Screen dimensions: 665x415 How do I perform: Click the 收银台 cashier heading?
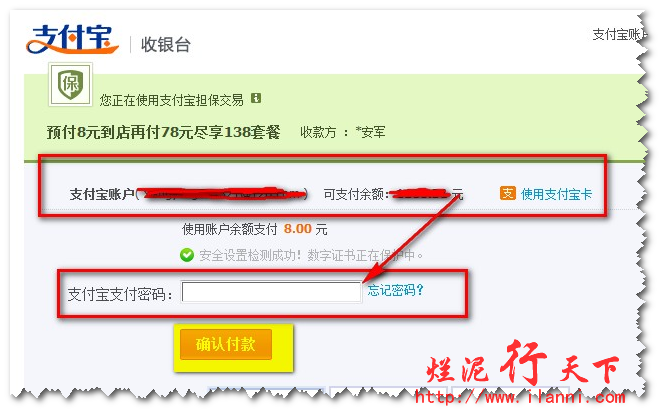pos(165,45)
